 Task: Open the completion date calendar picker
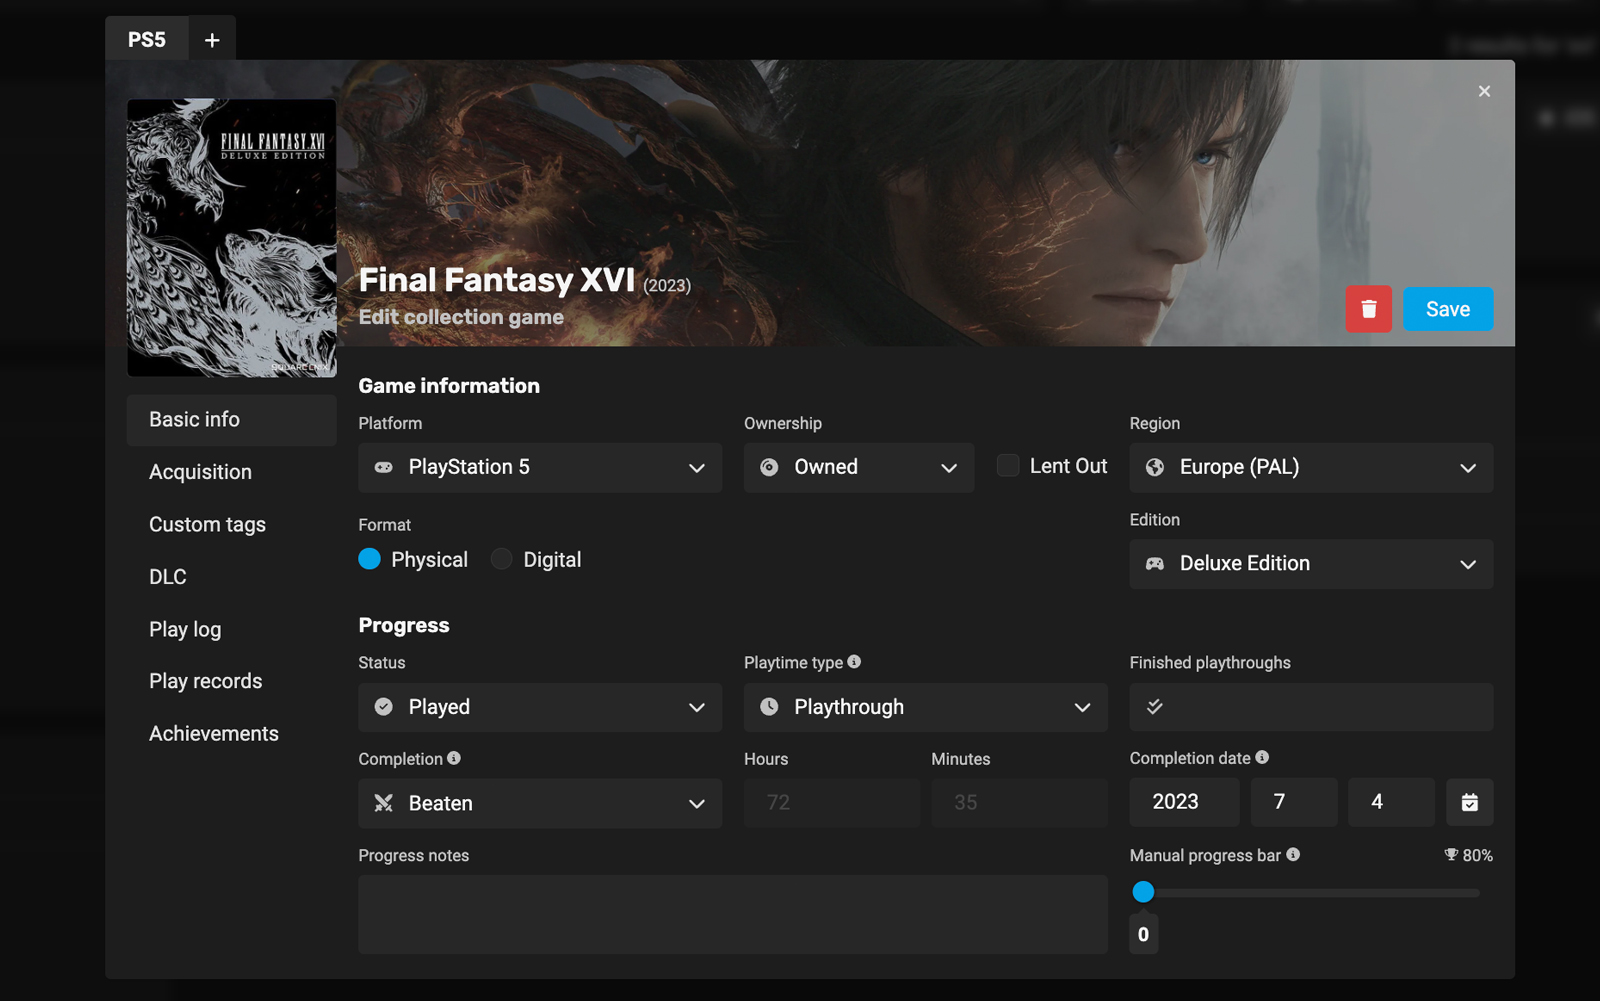coord(1469,802)
